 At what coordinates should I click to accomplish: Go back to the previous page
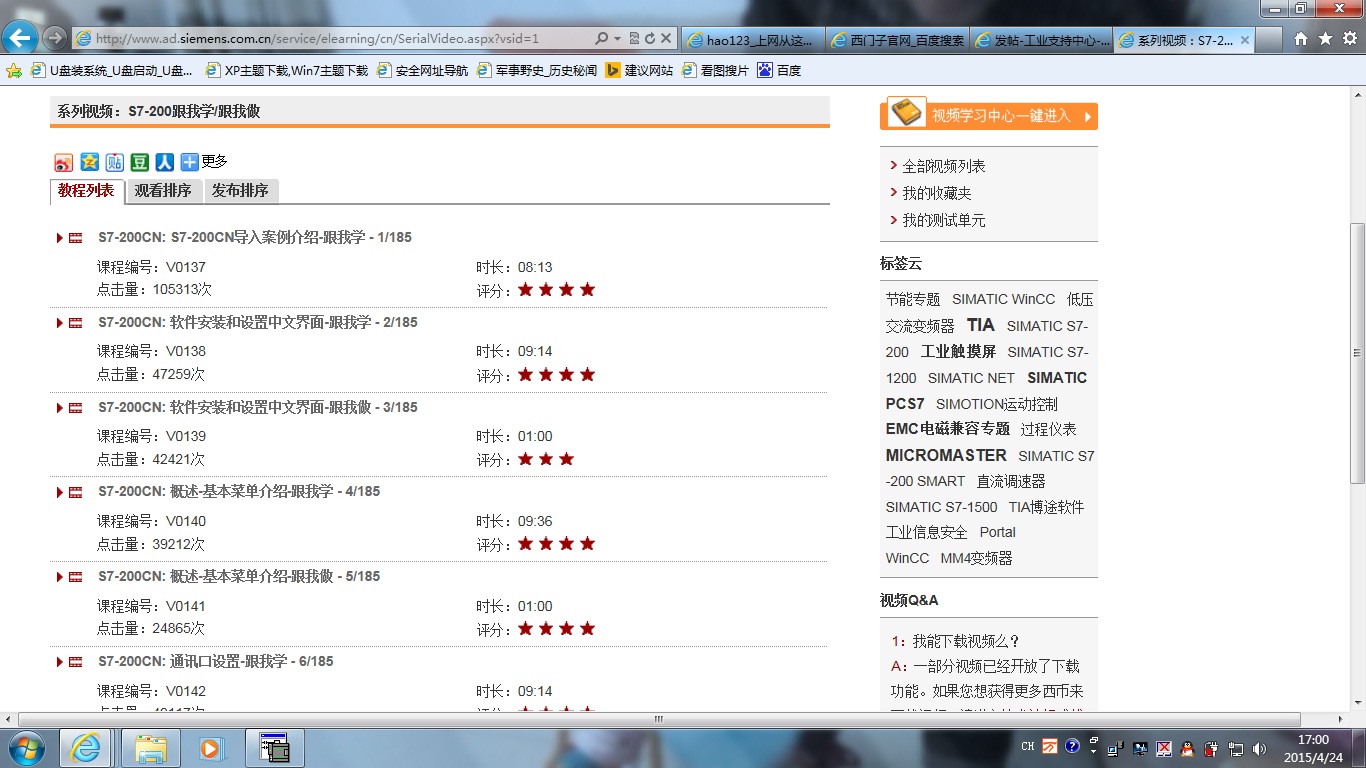click(x=21, y=39)
